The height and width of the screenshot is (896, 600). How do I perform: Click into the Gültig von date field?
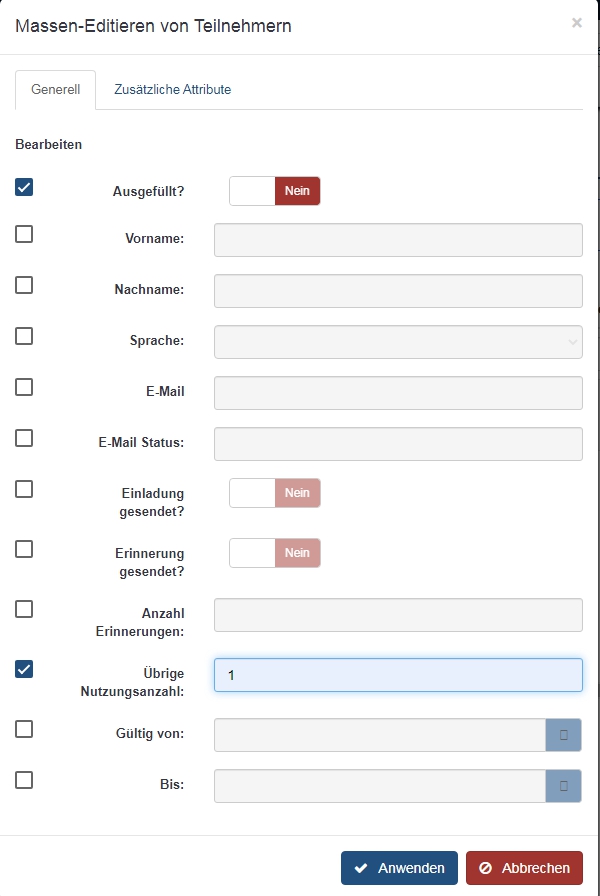(380, 735)
